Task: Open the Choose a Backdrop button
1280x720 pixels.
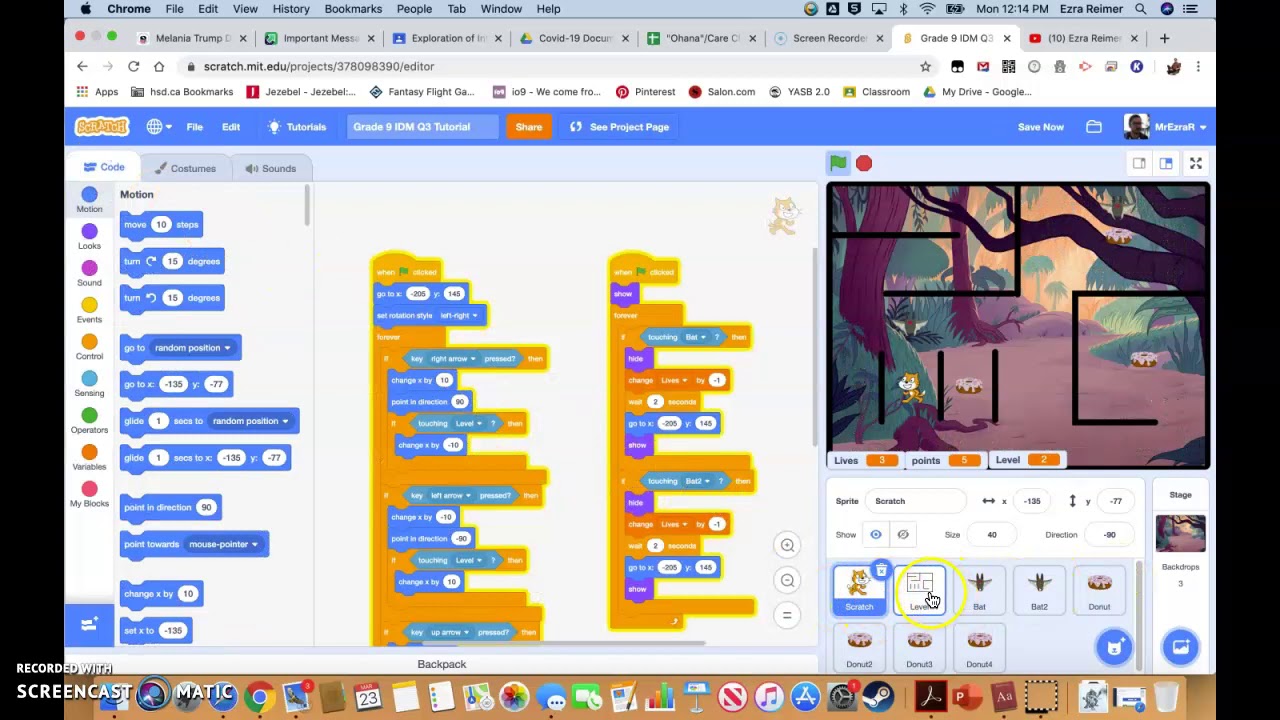Action: coord(1180,647)
